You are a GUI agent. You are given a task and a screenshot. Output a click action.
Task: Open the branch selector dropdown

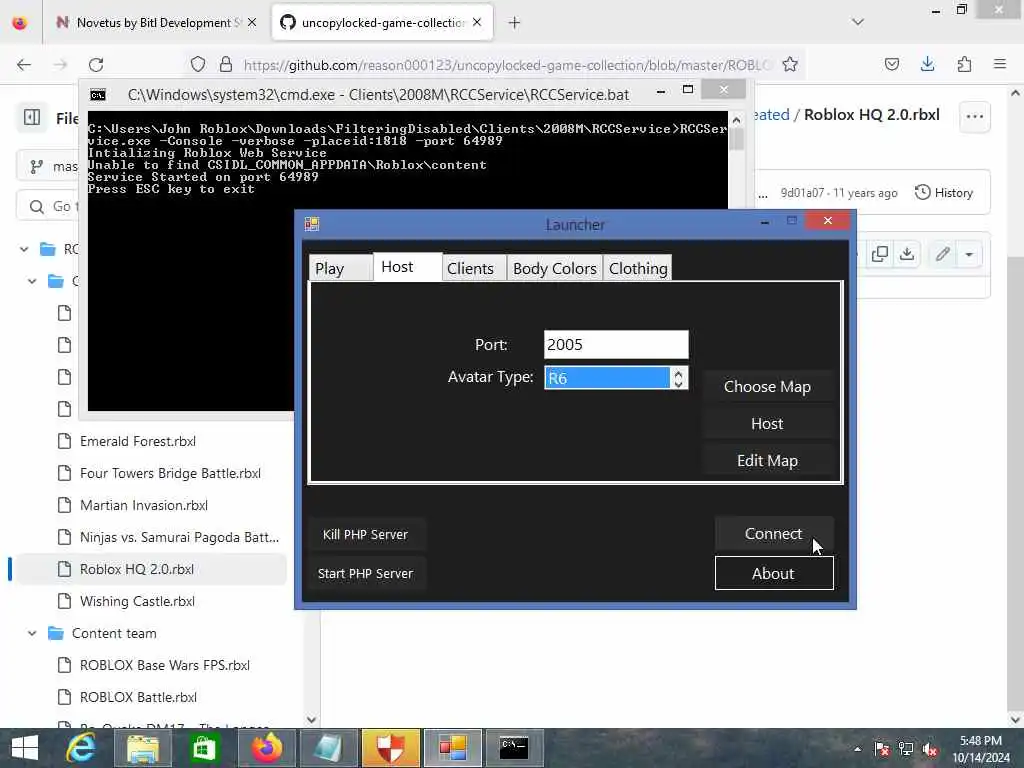[47, 167]
